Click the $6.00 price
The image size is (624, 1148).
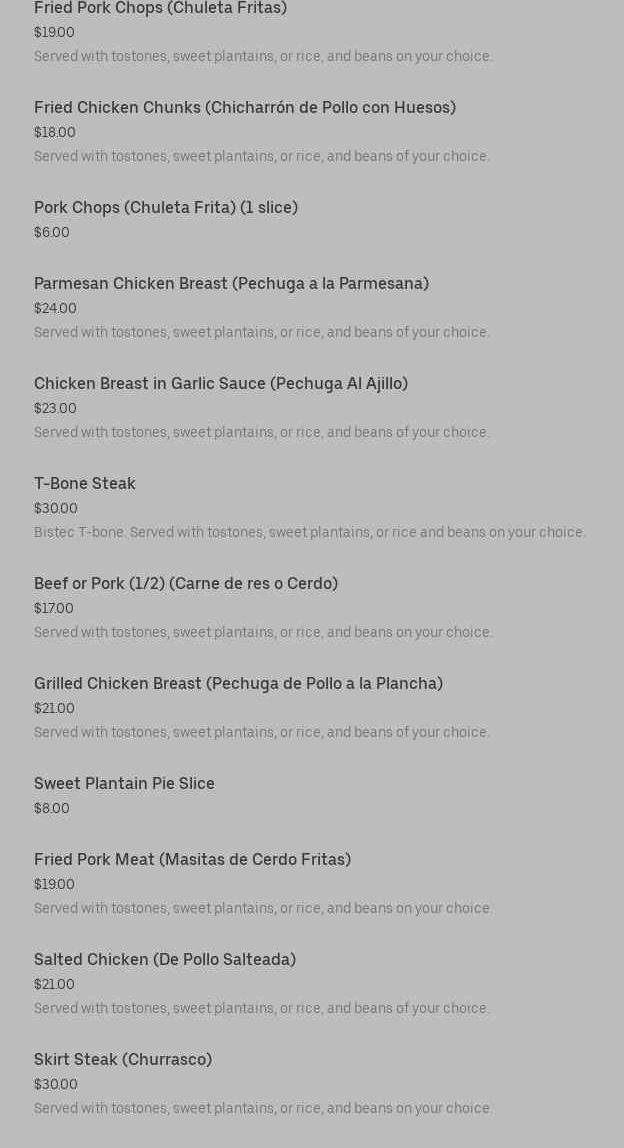pyautogui.click(x=52, y=233)
